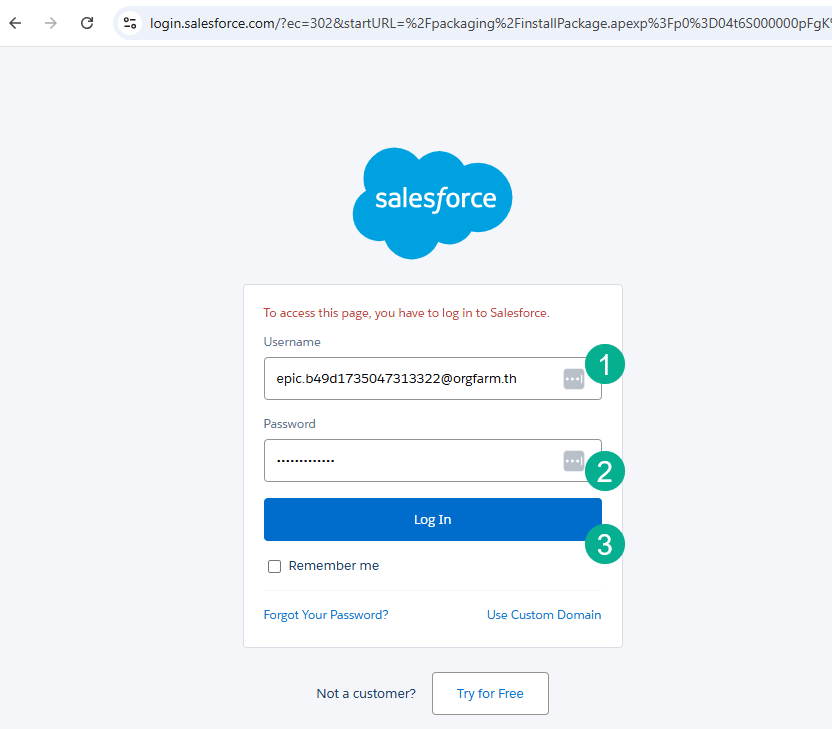Click the Try for Free button
832x729 pixels.
pos(490,694)
